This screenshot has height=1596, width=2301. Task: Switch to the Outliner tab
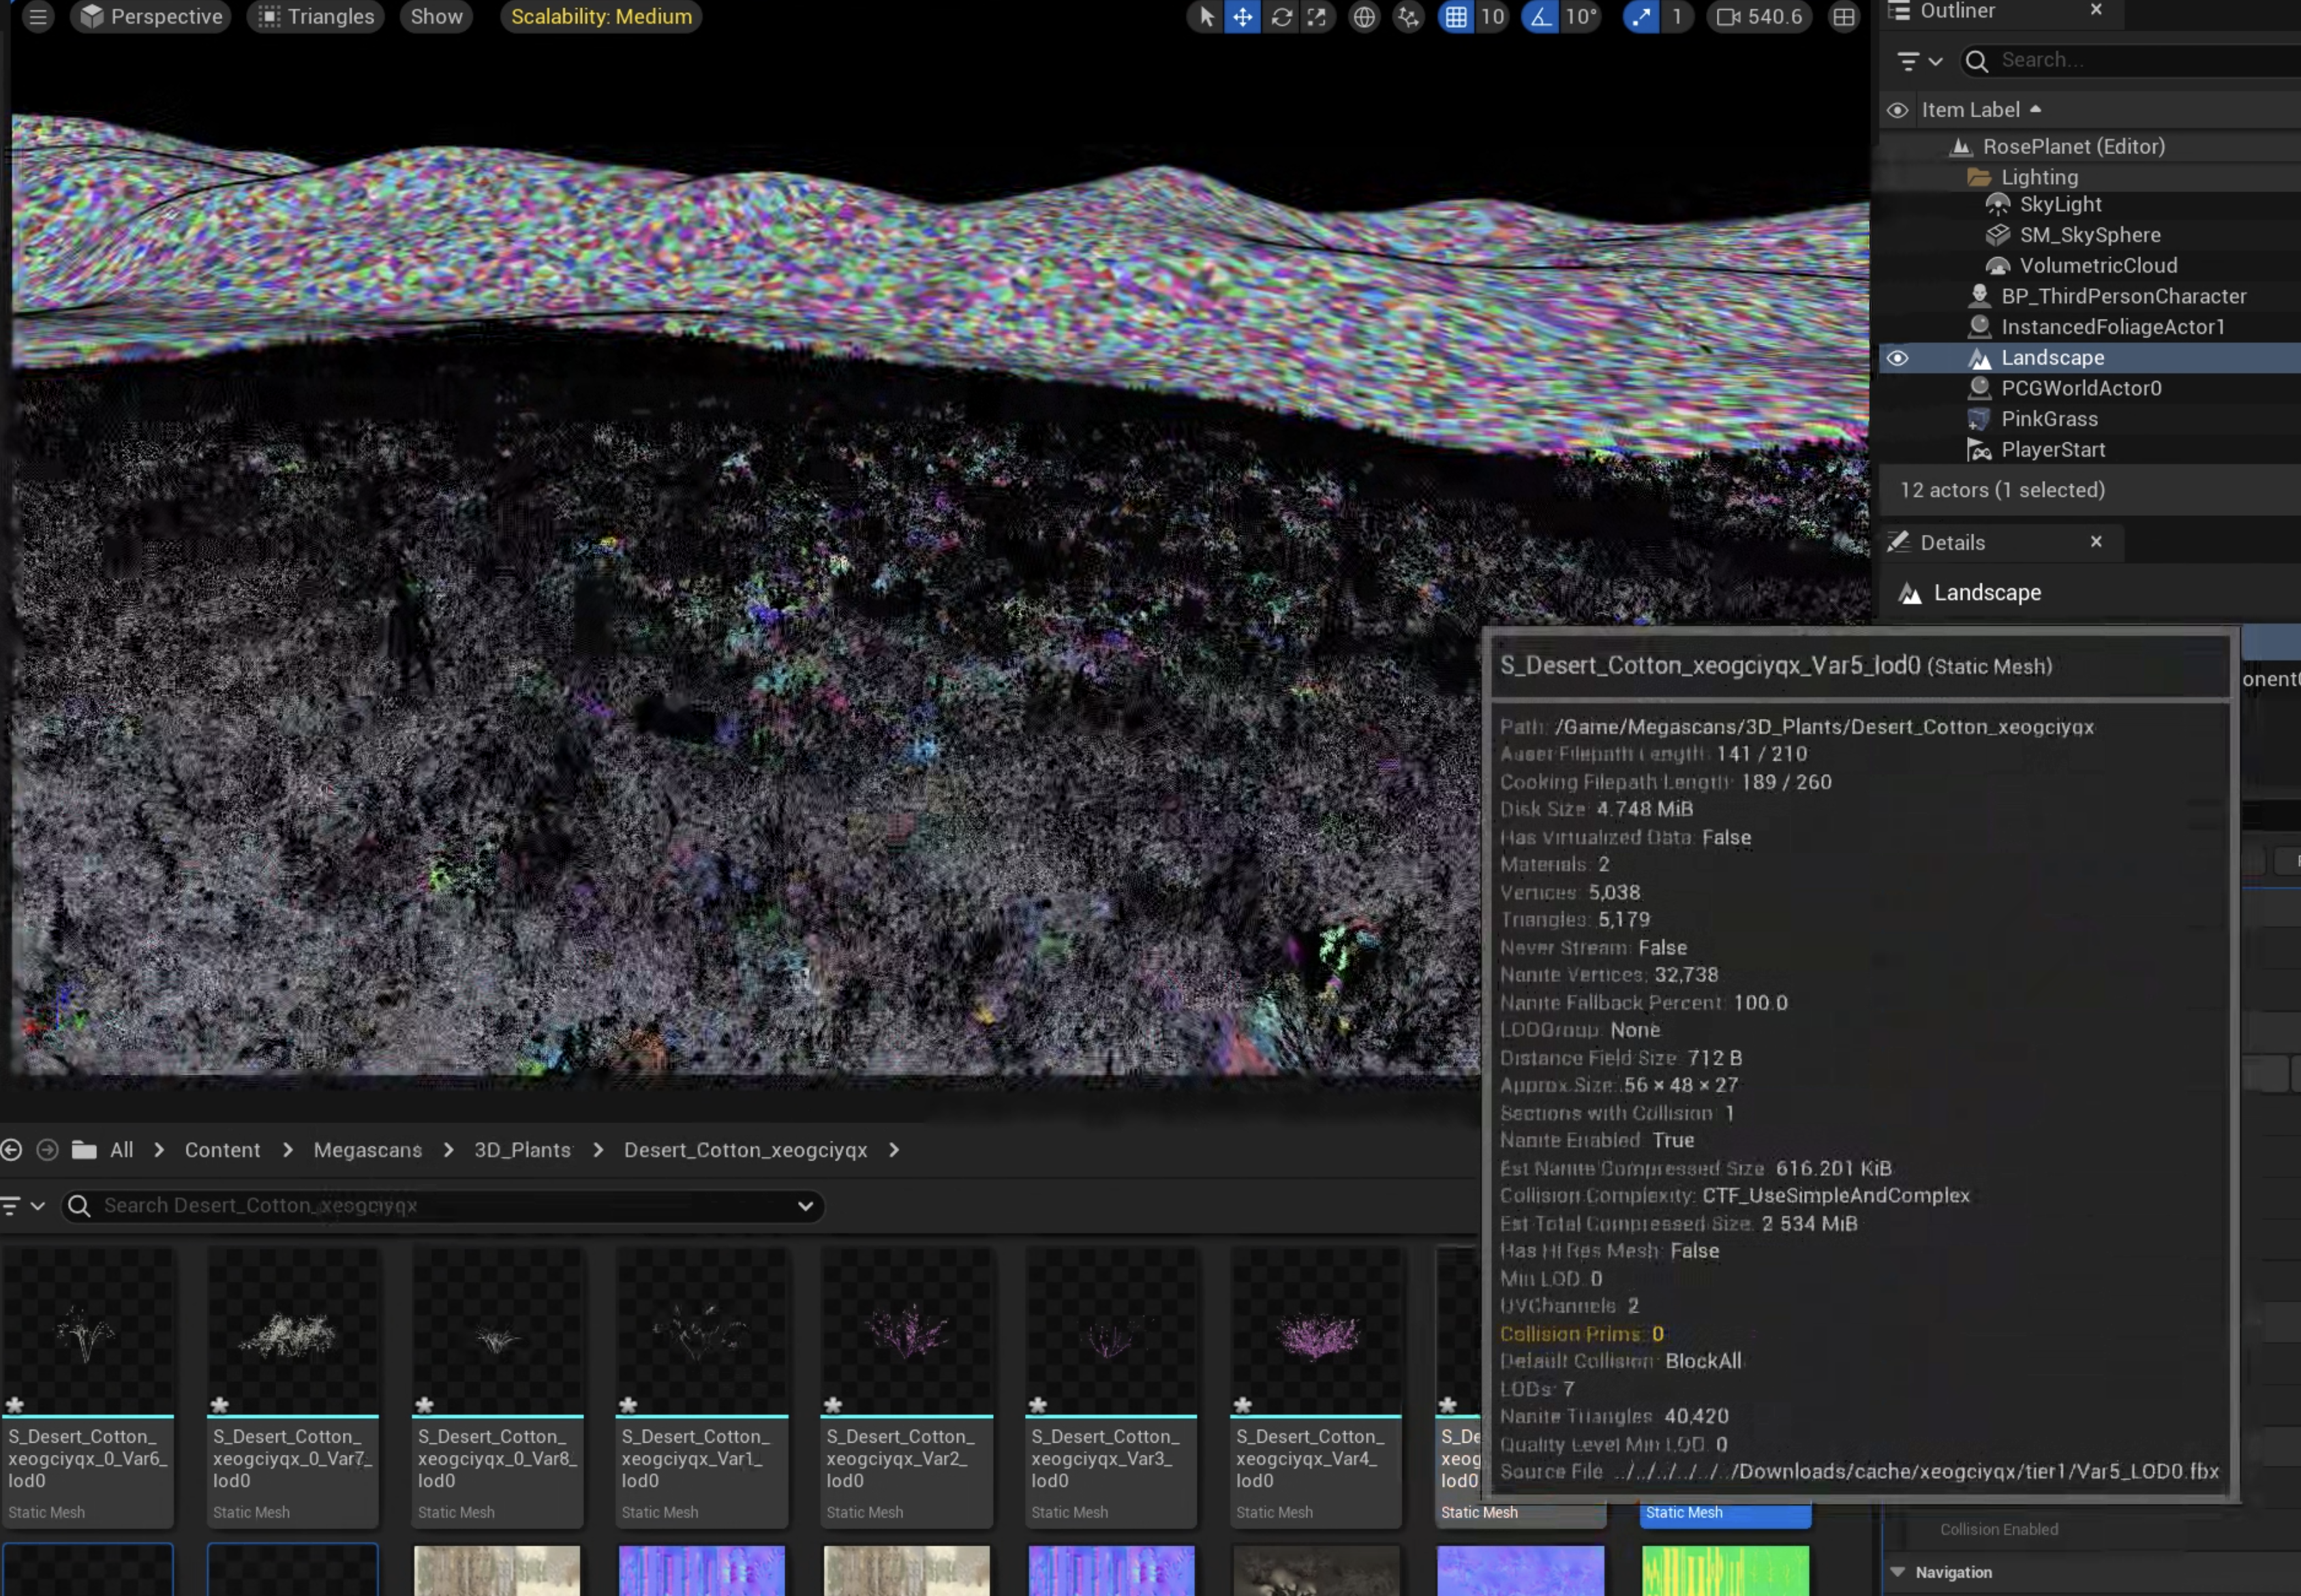(1957, 11)
